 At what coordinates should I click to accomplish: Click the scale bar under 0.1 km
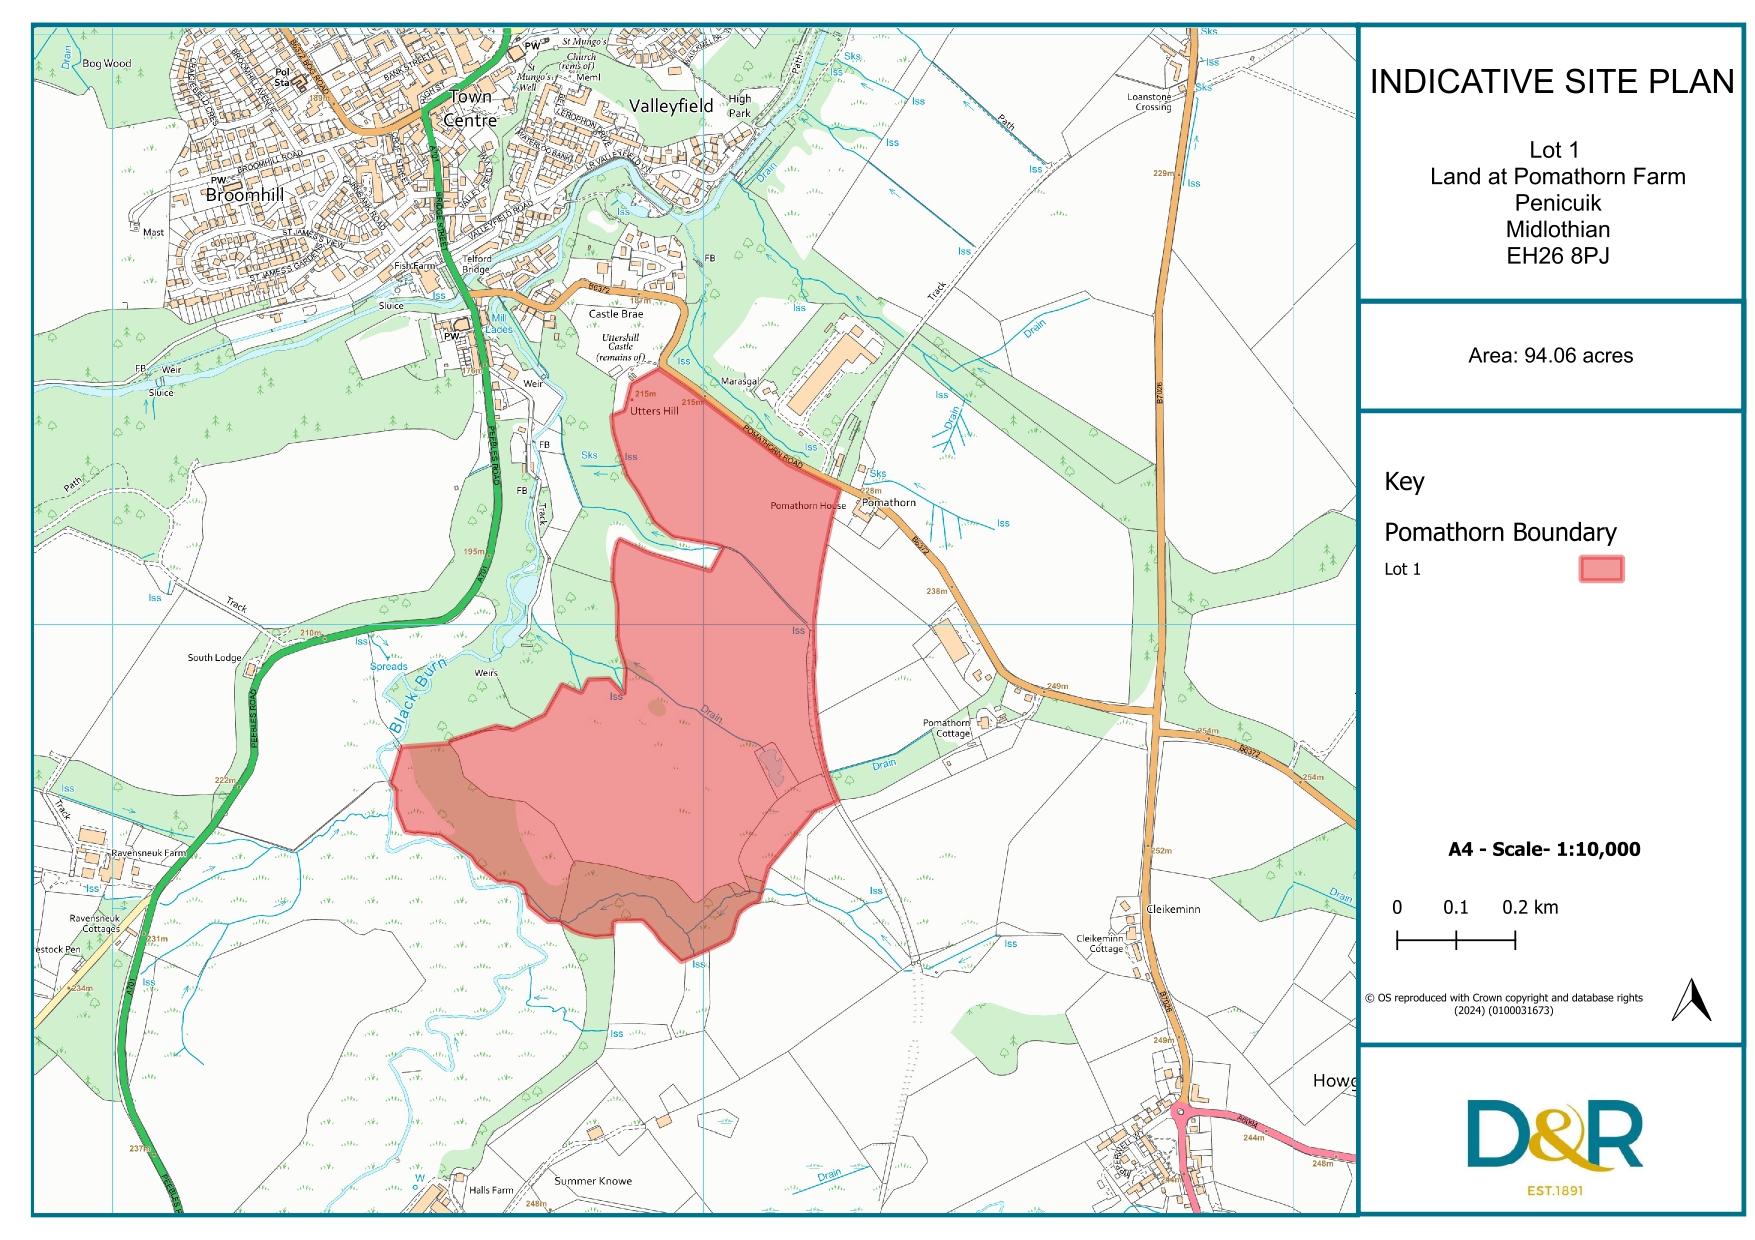tap(1456, 940)
